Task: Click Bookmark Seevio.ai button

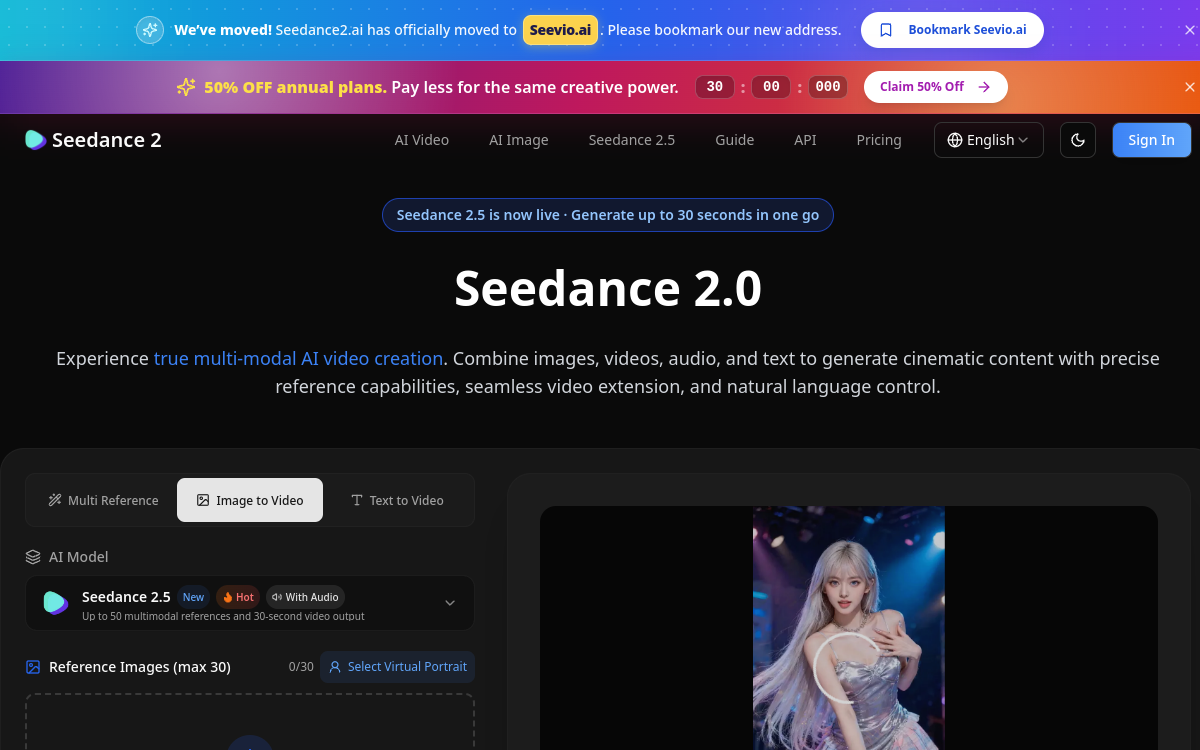Action: click(952, 30)
